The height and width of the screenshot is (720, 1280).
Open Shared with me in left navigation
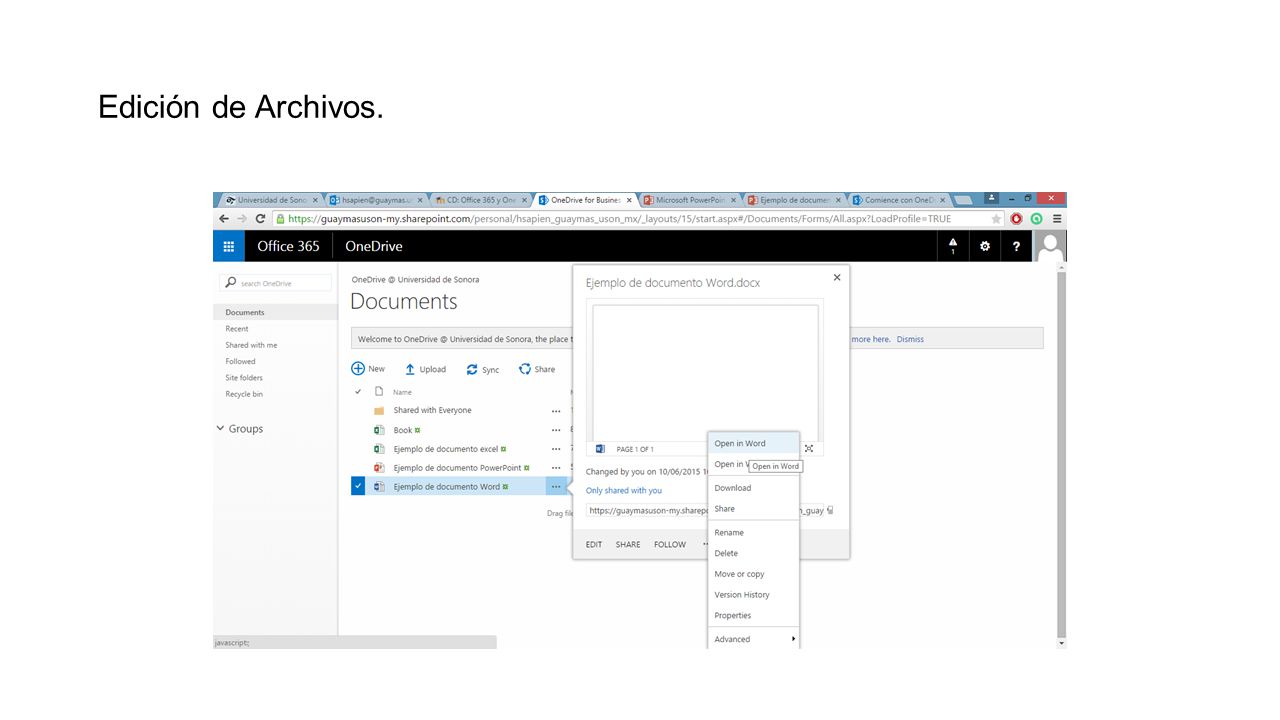tap(251, 345)
